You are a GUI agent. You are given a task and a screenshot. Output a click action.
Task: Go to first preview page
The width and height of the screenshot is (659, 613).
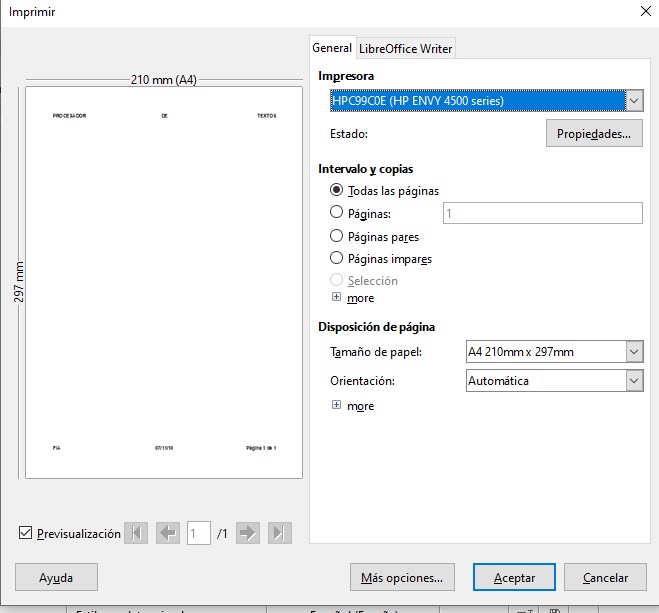[136, 533]
